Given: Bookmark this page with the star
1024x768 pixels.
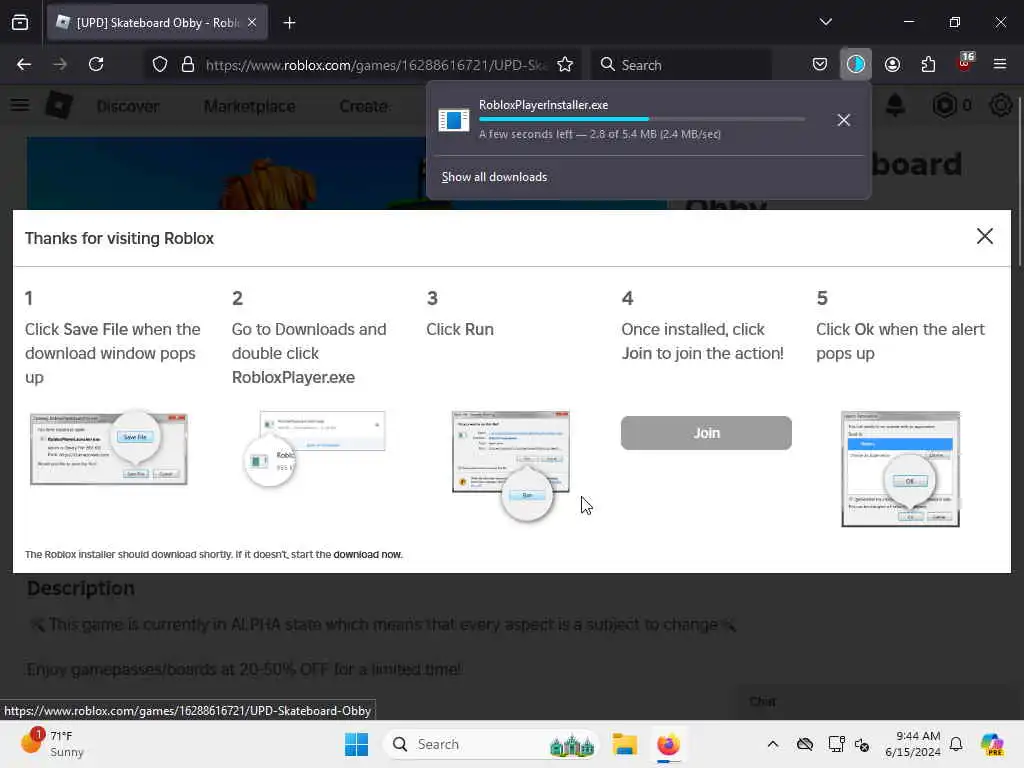Looking at the screenshot, I should pyautogui.click(x=565, y=64).
